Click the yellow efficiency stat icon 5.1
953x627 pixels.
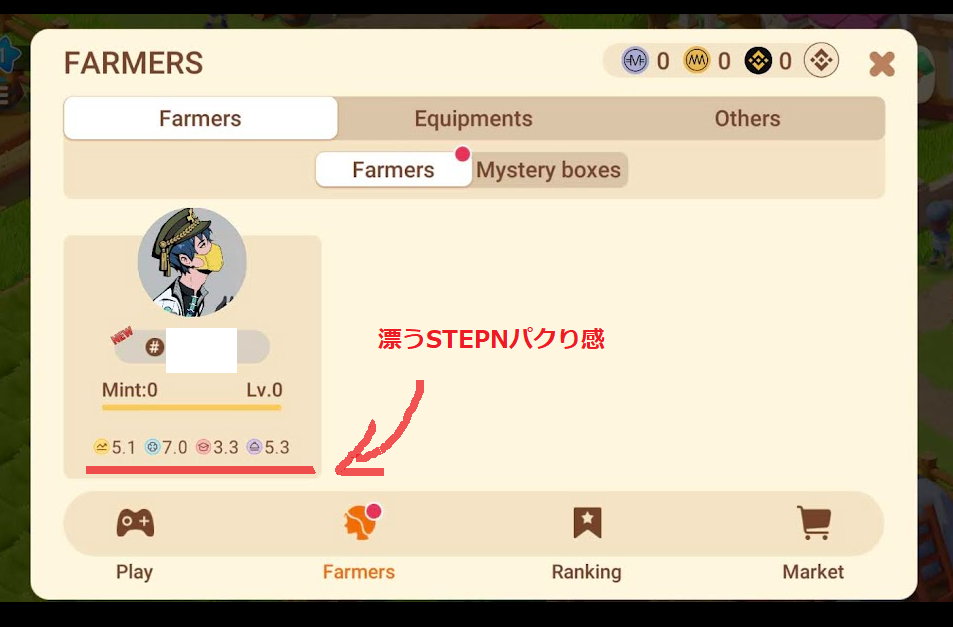point(101,447)
